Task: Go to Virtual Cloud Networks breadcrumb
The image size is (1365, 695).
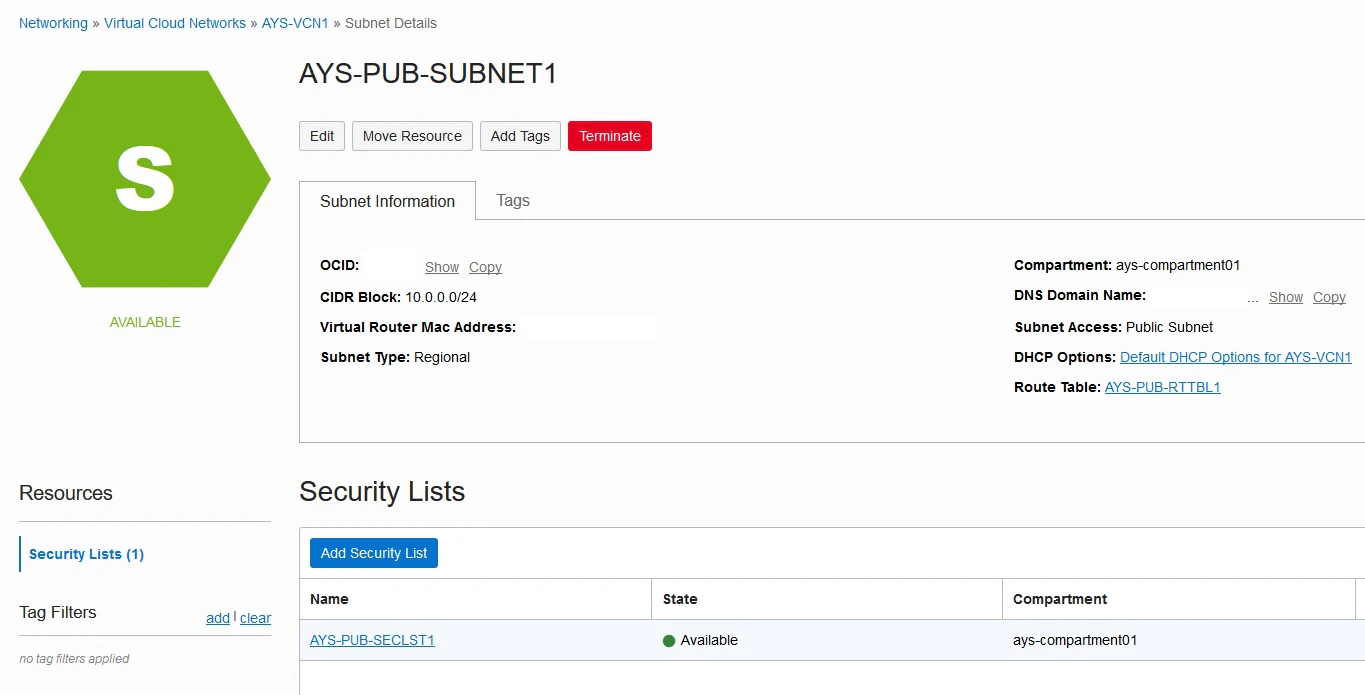Action: coord(175,23)
